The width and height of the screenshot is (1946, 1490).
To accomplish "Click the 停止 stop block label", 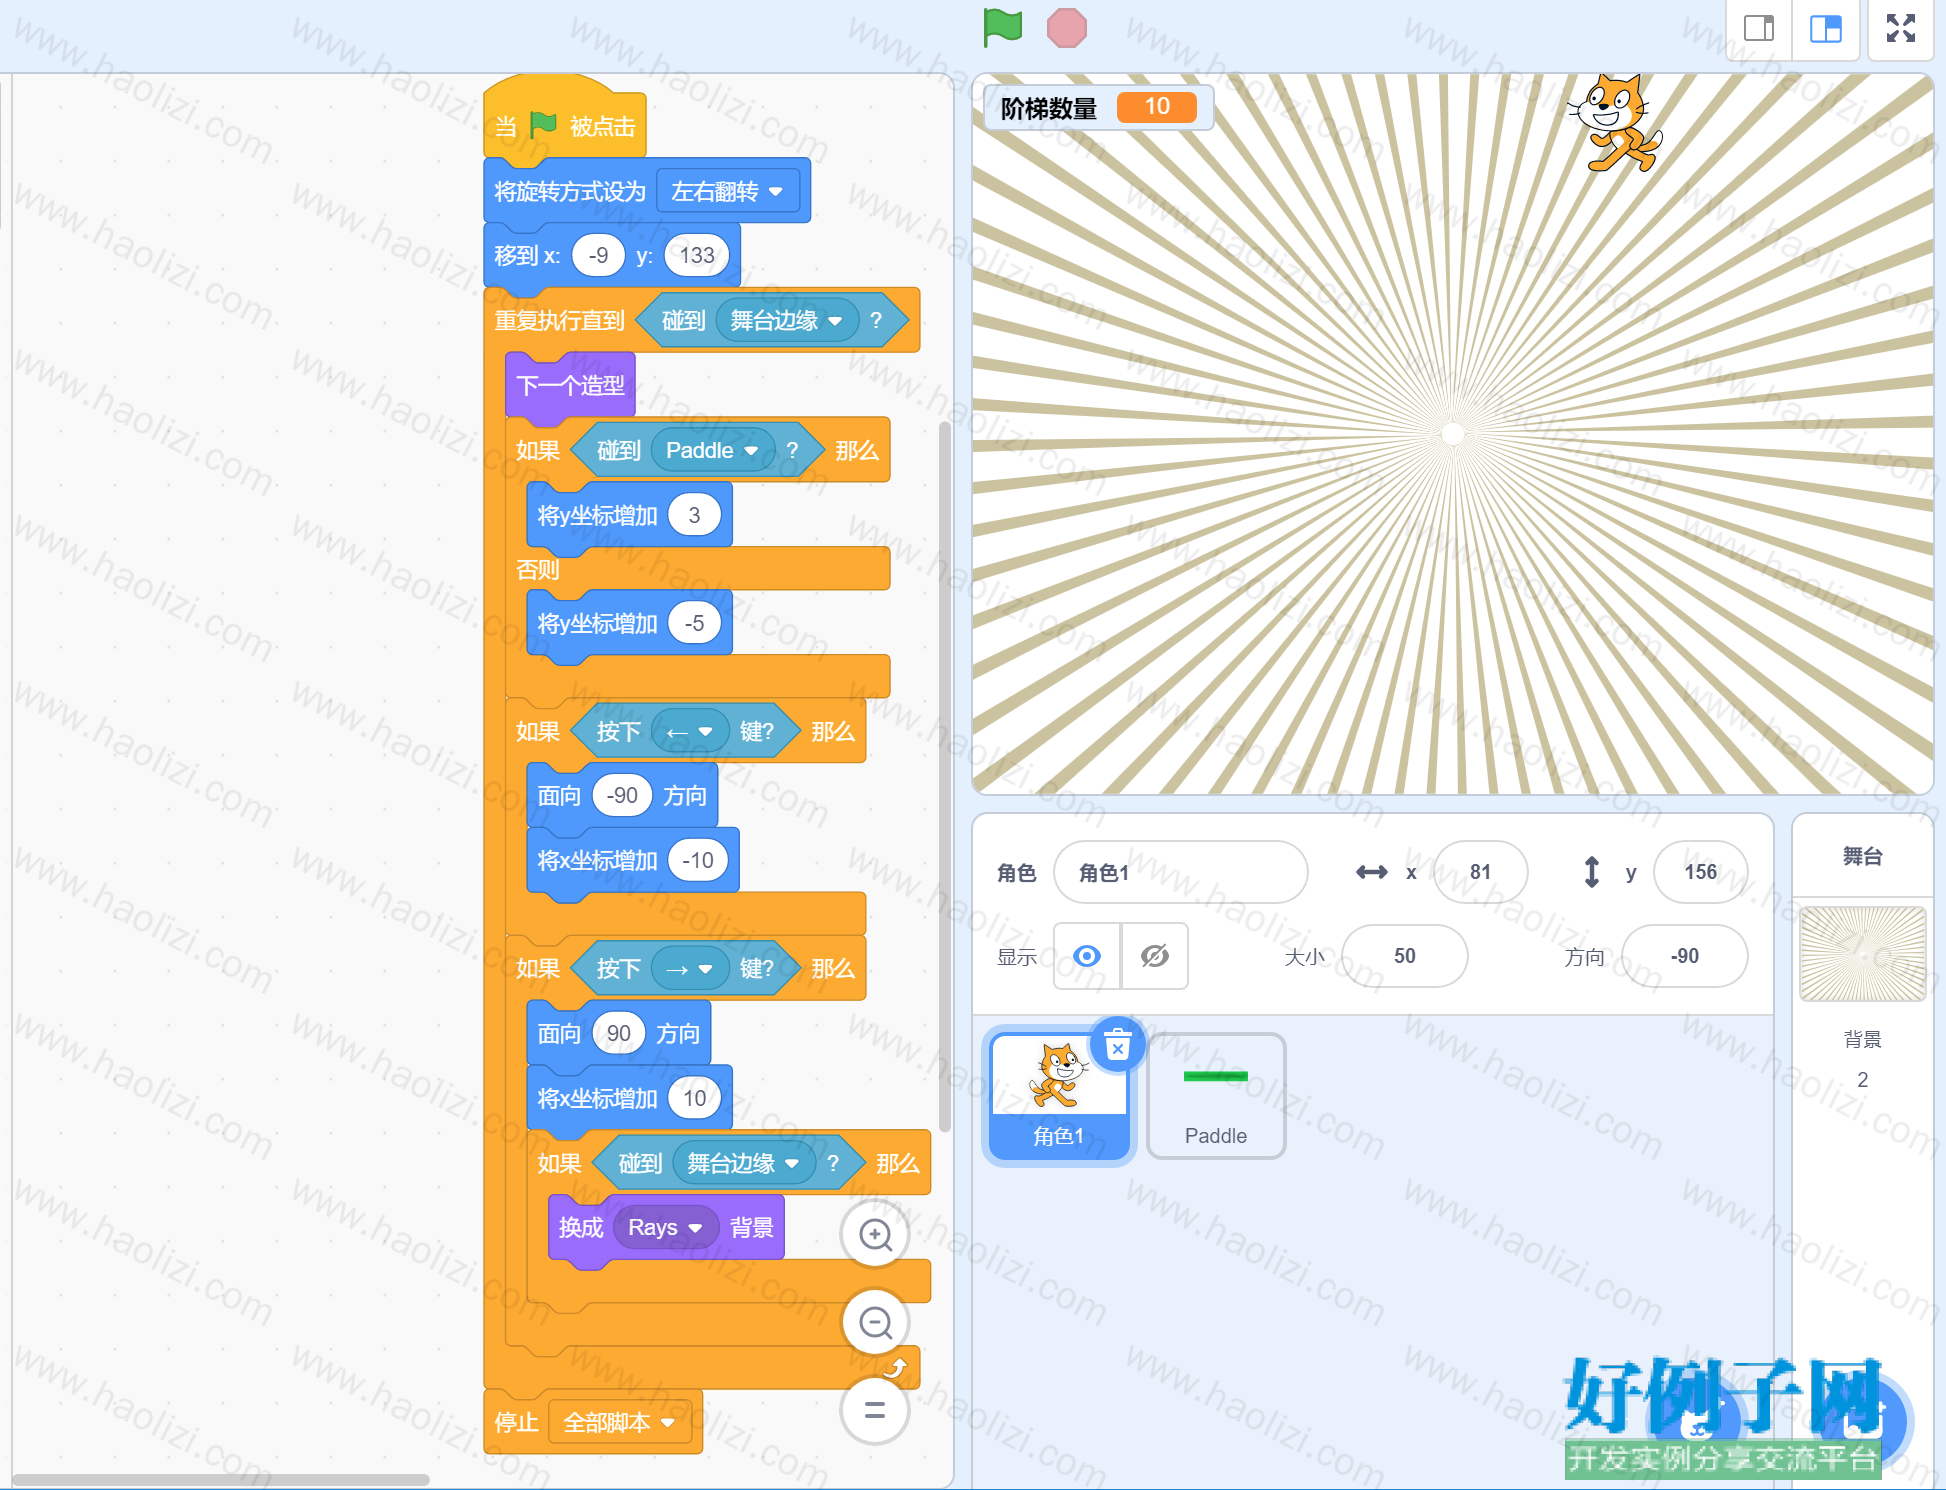I will 516,1422.
